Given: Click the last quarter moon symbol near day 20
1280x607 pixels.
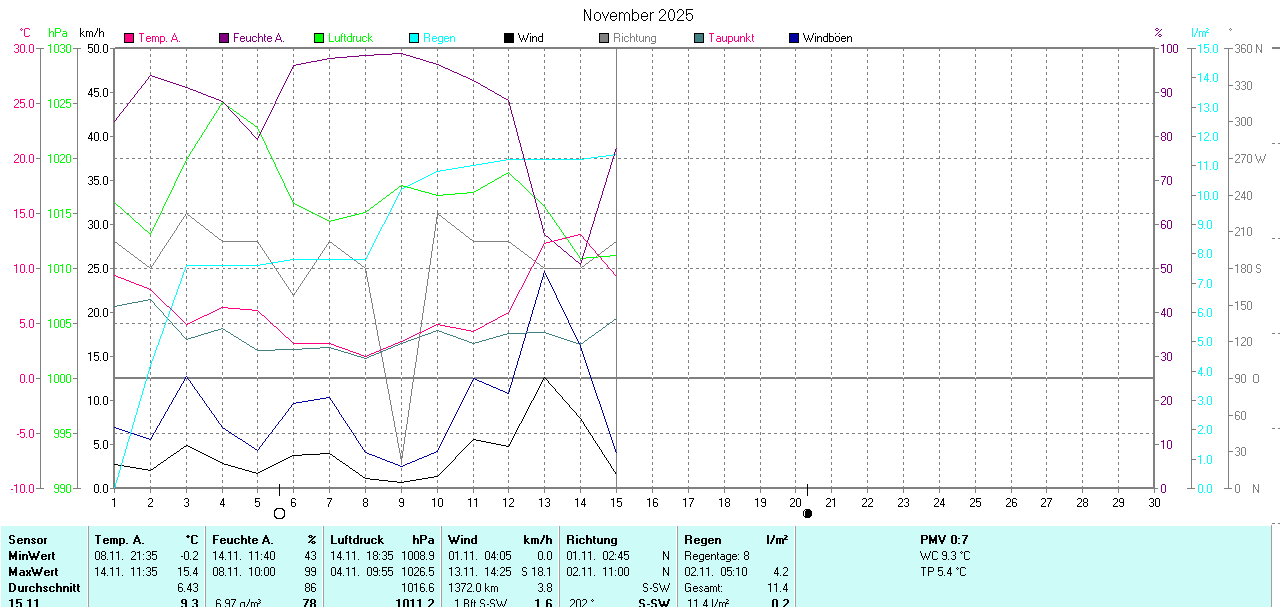Looking at the screenshot, I should point(807,513).
